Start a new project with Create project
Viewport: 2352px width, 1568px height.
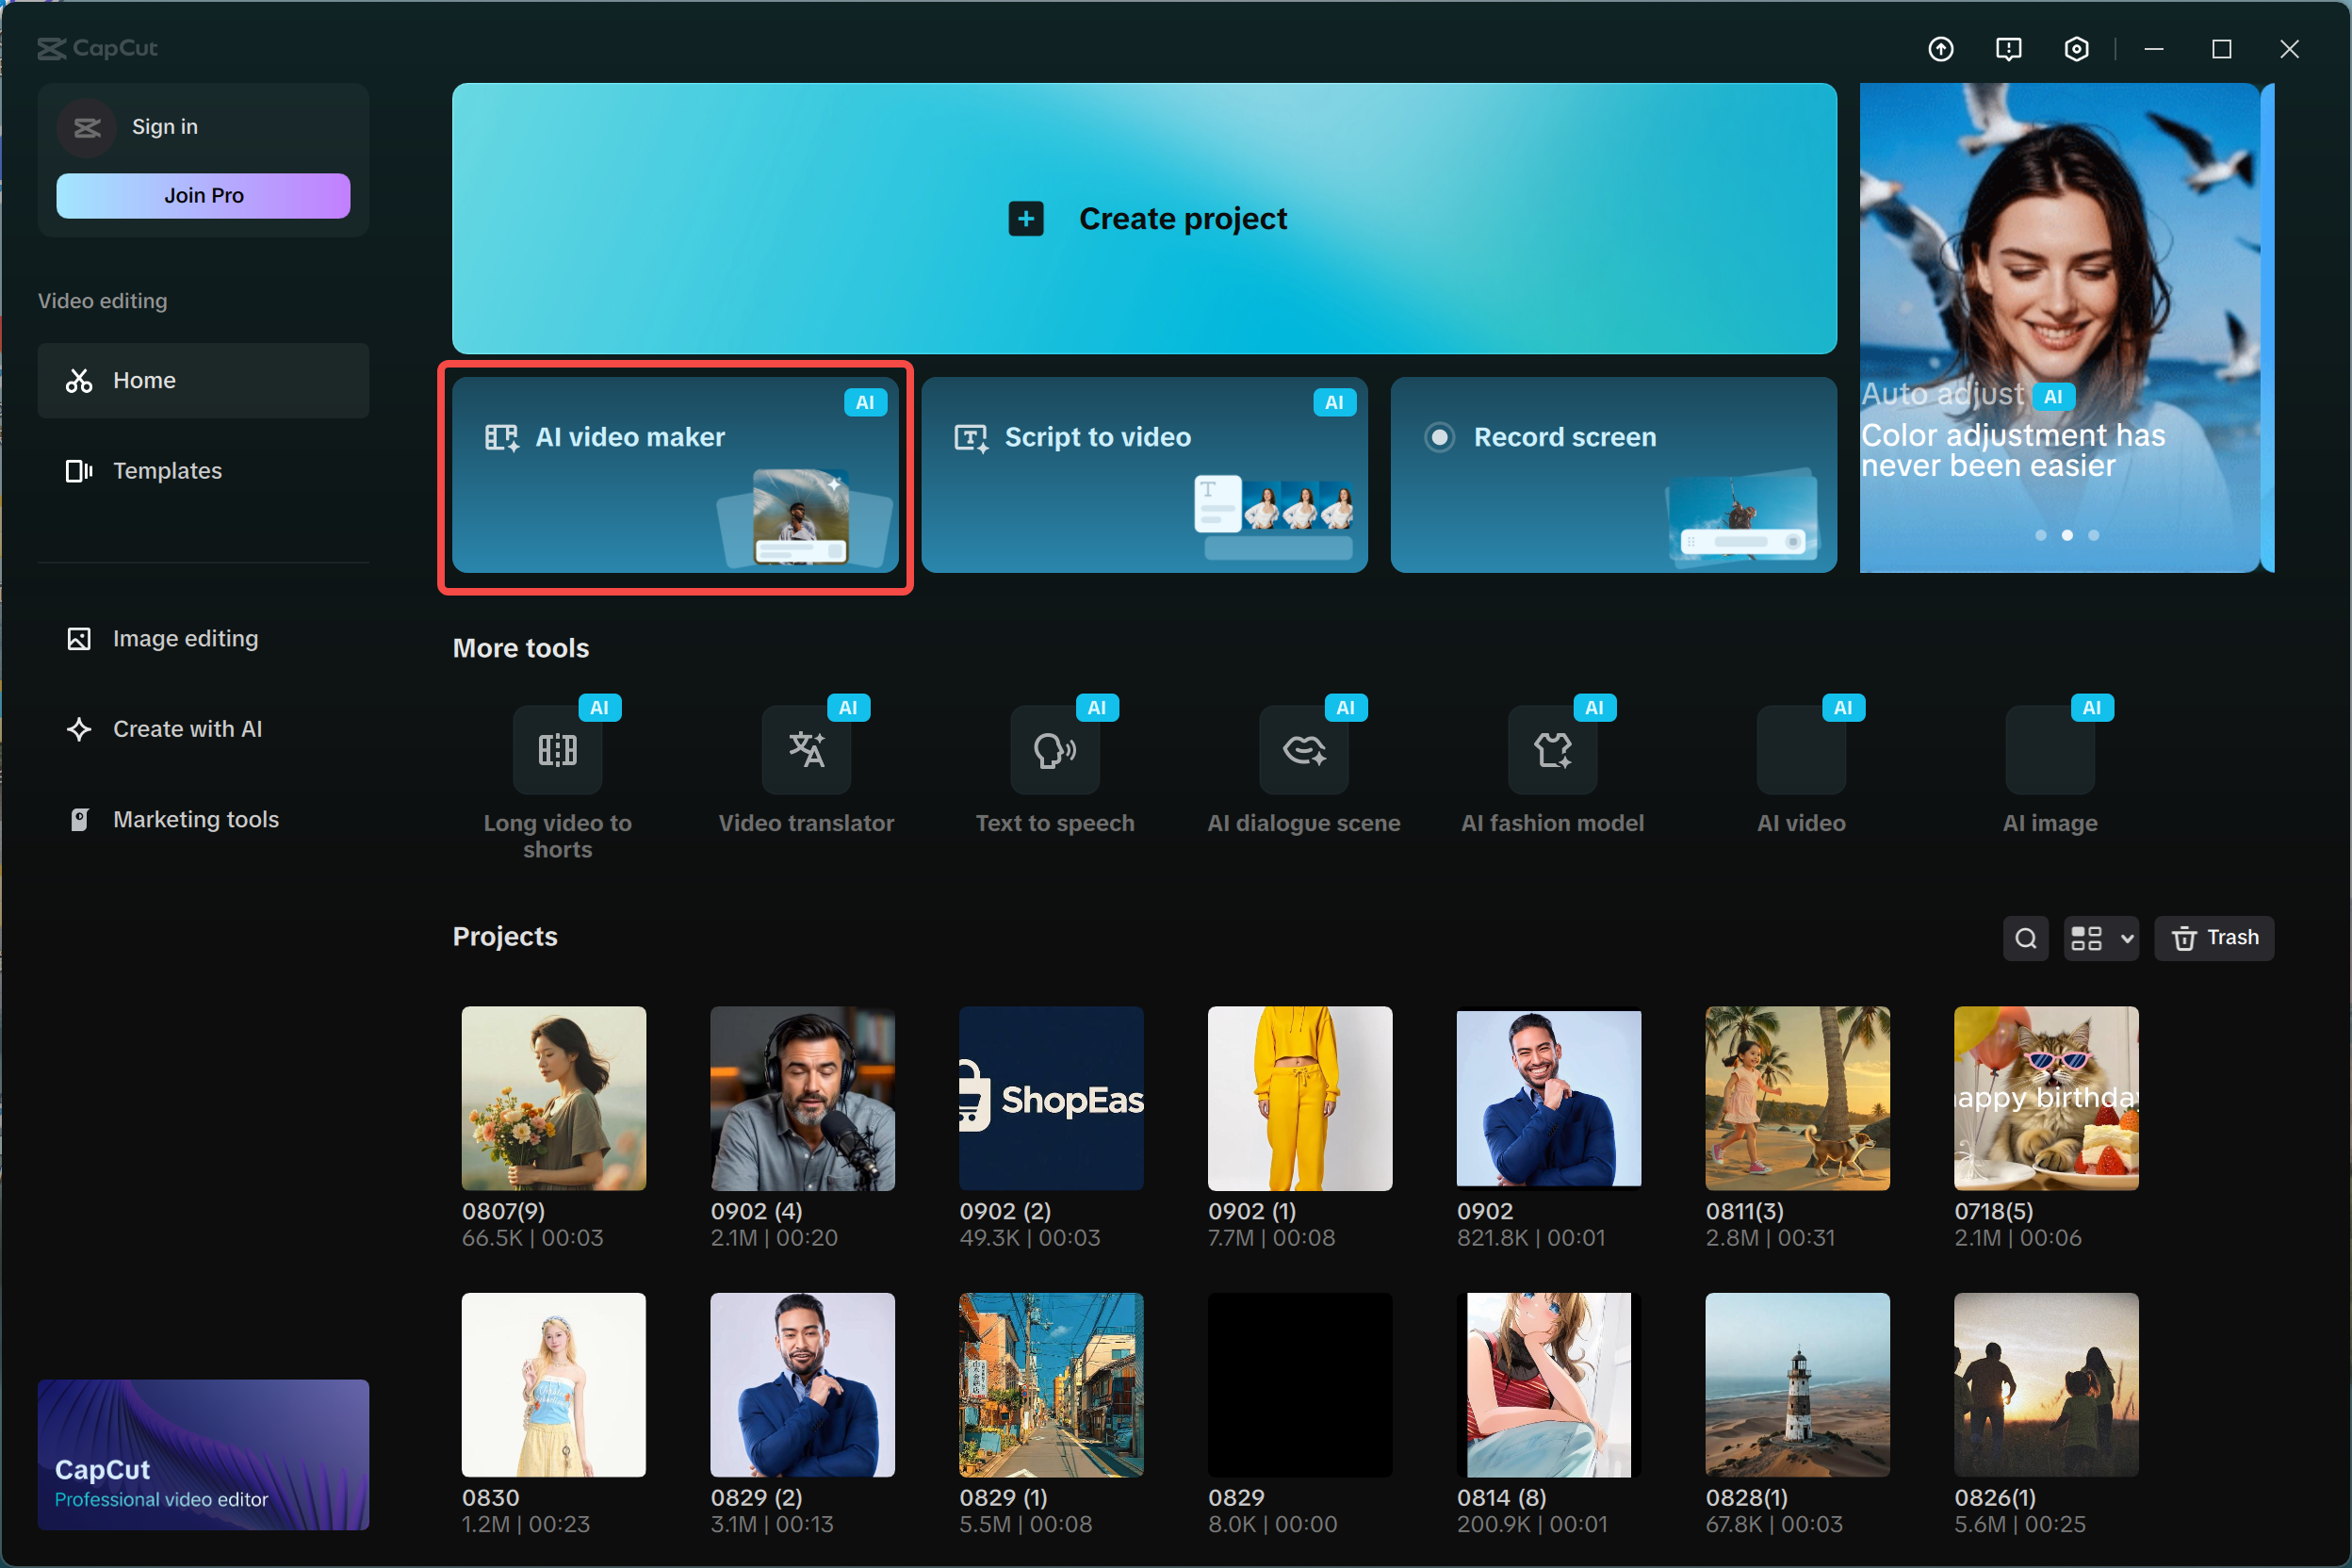click(x=1144, y=218)
